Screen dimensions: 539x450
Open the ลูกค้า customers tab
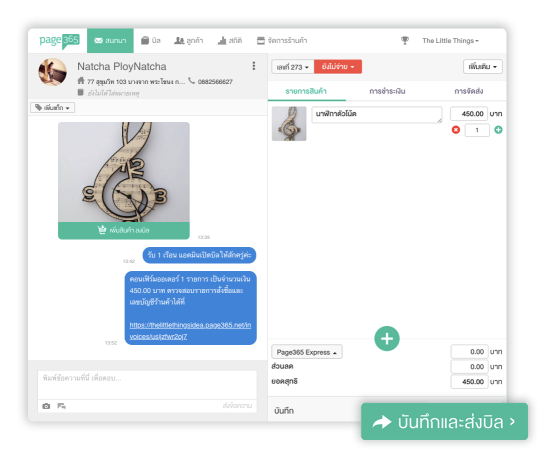pyautogui.click(x=188, y=41)
